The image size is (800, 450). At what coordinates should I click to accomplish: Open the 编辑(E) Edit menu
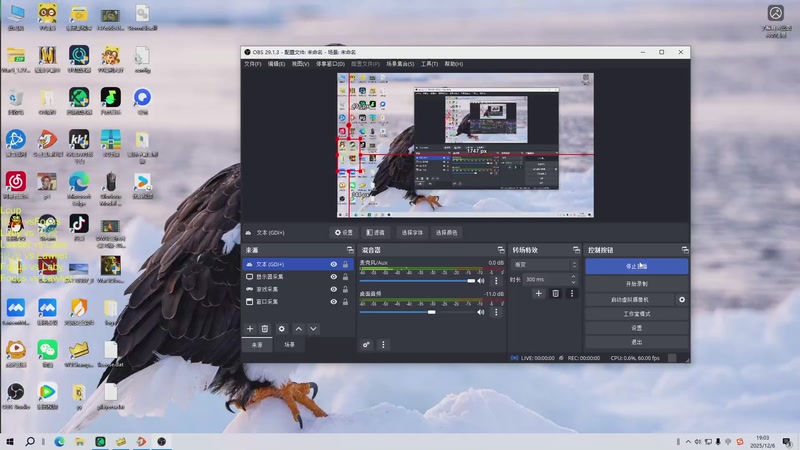pos(276,64)
